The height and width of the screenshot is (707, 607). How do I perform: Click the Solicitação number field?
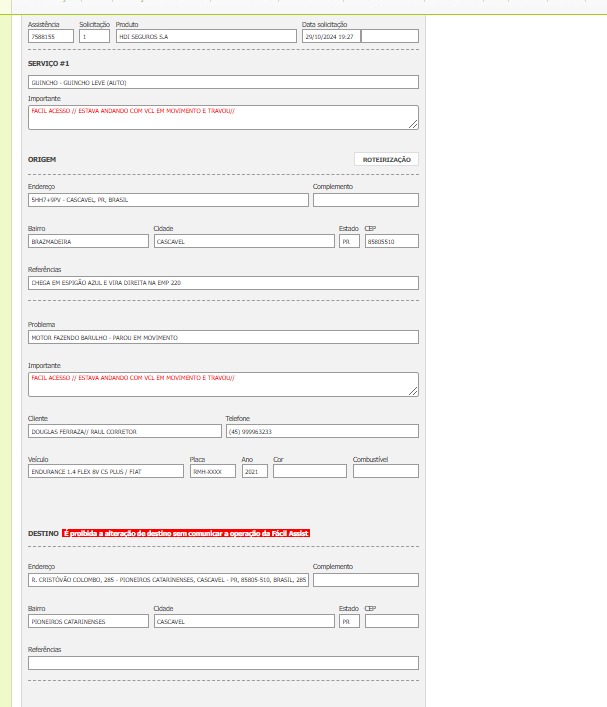(94, 36)
